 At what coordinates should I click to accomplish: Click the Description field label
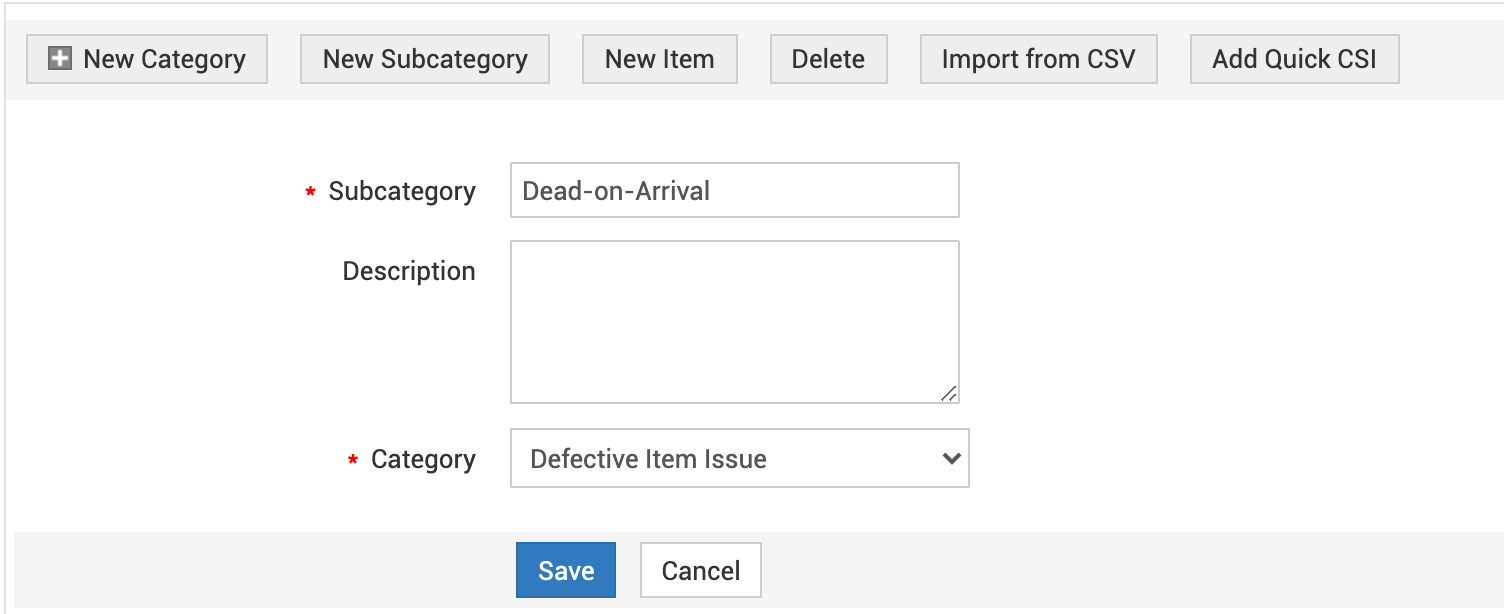pyautogui.click(x=409, y=271)
